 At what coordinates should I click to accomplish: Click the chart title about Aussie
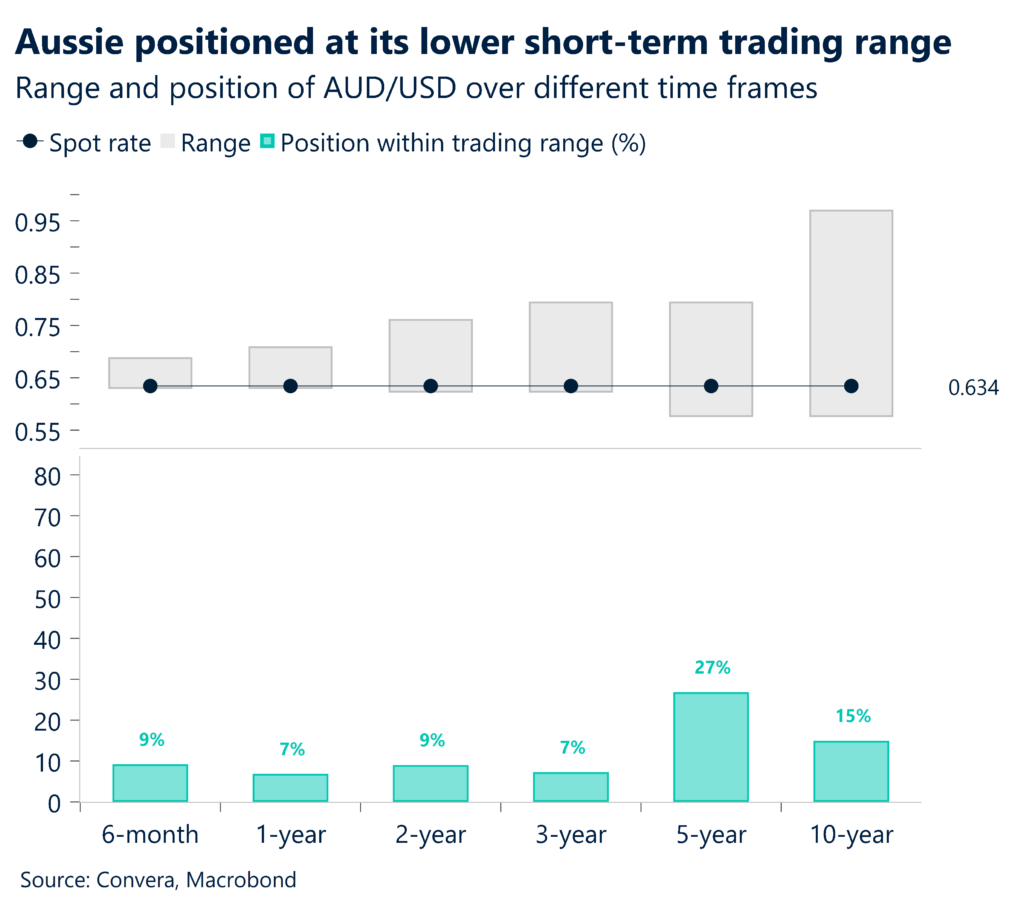(483, 43)
